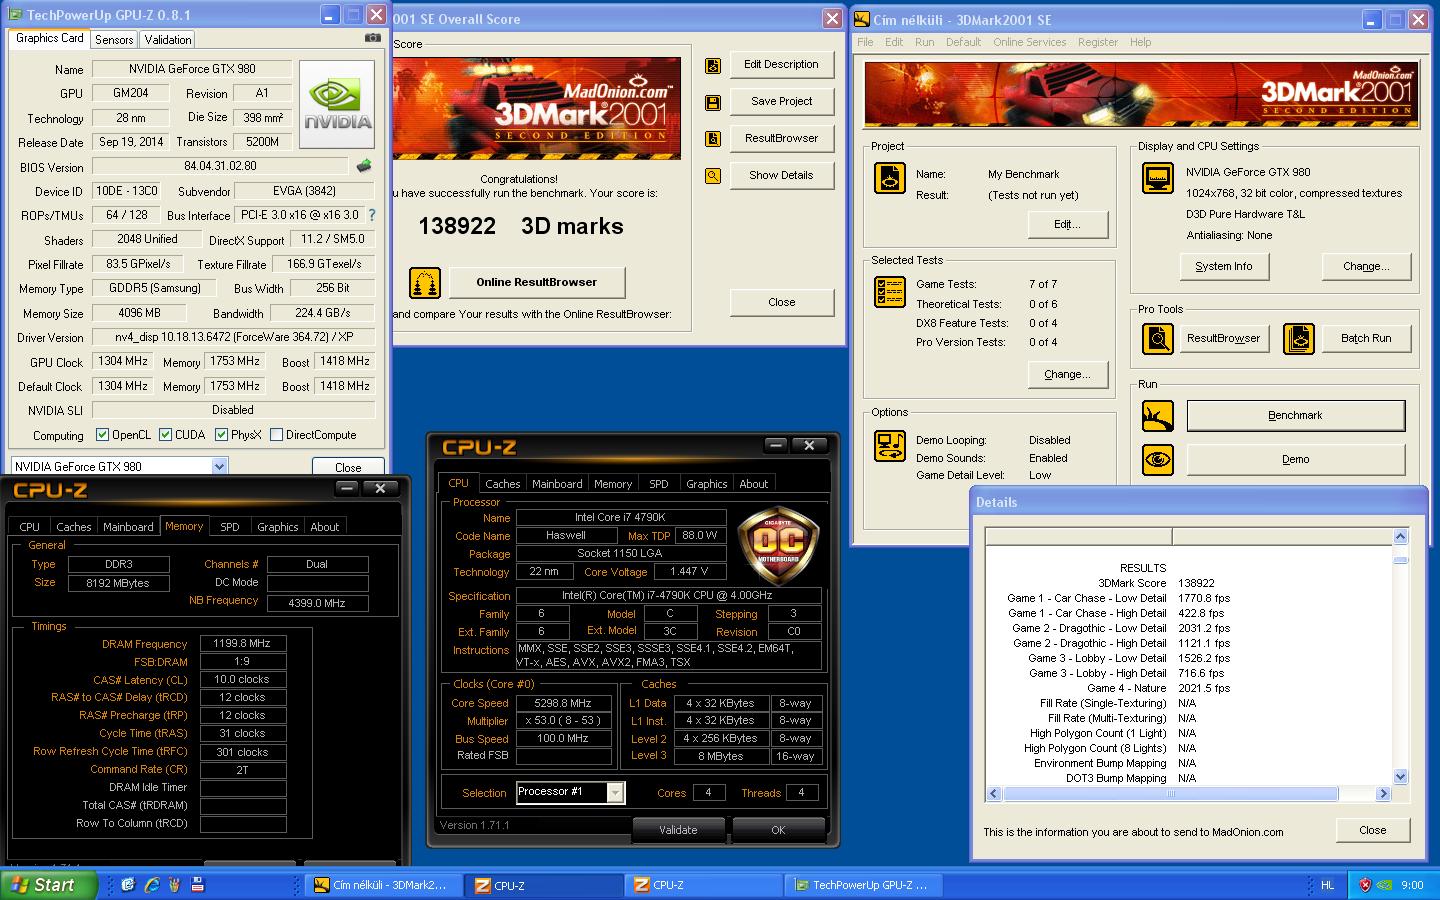Toggle the OpenCL checkbox in GPU-Z
1440x900 pixels.
[x=102, y=435]
